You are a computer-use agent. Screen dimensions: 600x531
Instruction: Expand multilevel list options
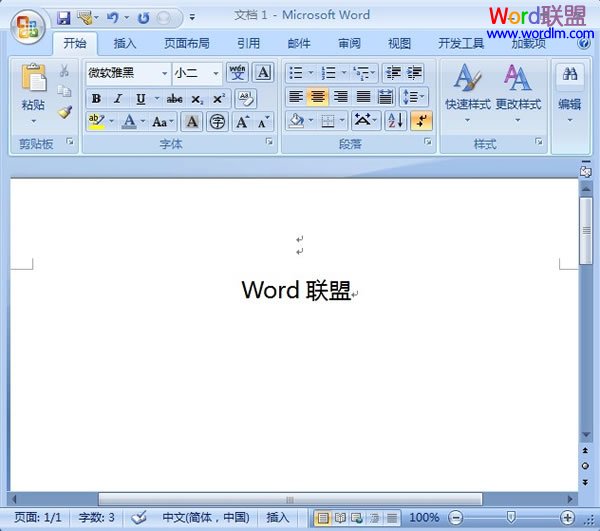pyautogui.click(x=373, y=72)
